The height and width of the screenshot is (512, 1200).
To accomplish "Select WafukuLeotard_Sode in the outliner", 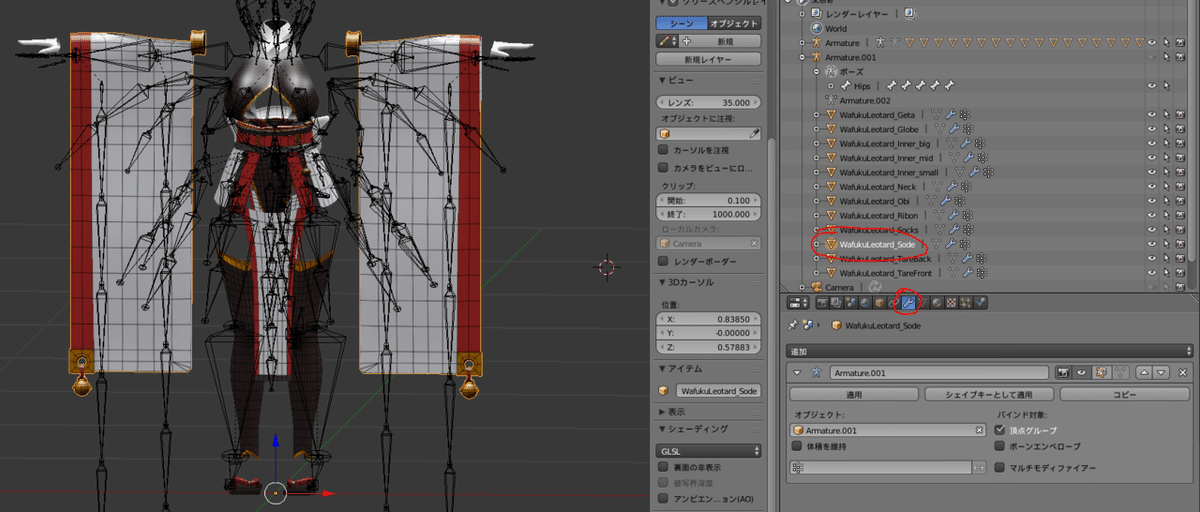I will [876, 244].
